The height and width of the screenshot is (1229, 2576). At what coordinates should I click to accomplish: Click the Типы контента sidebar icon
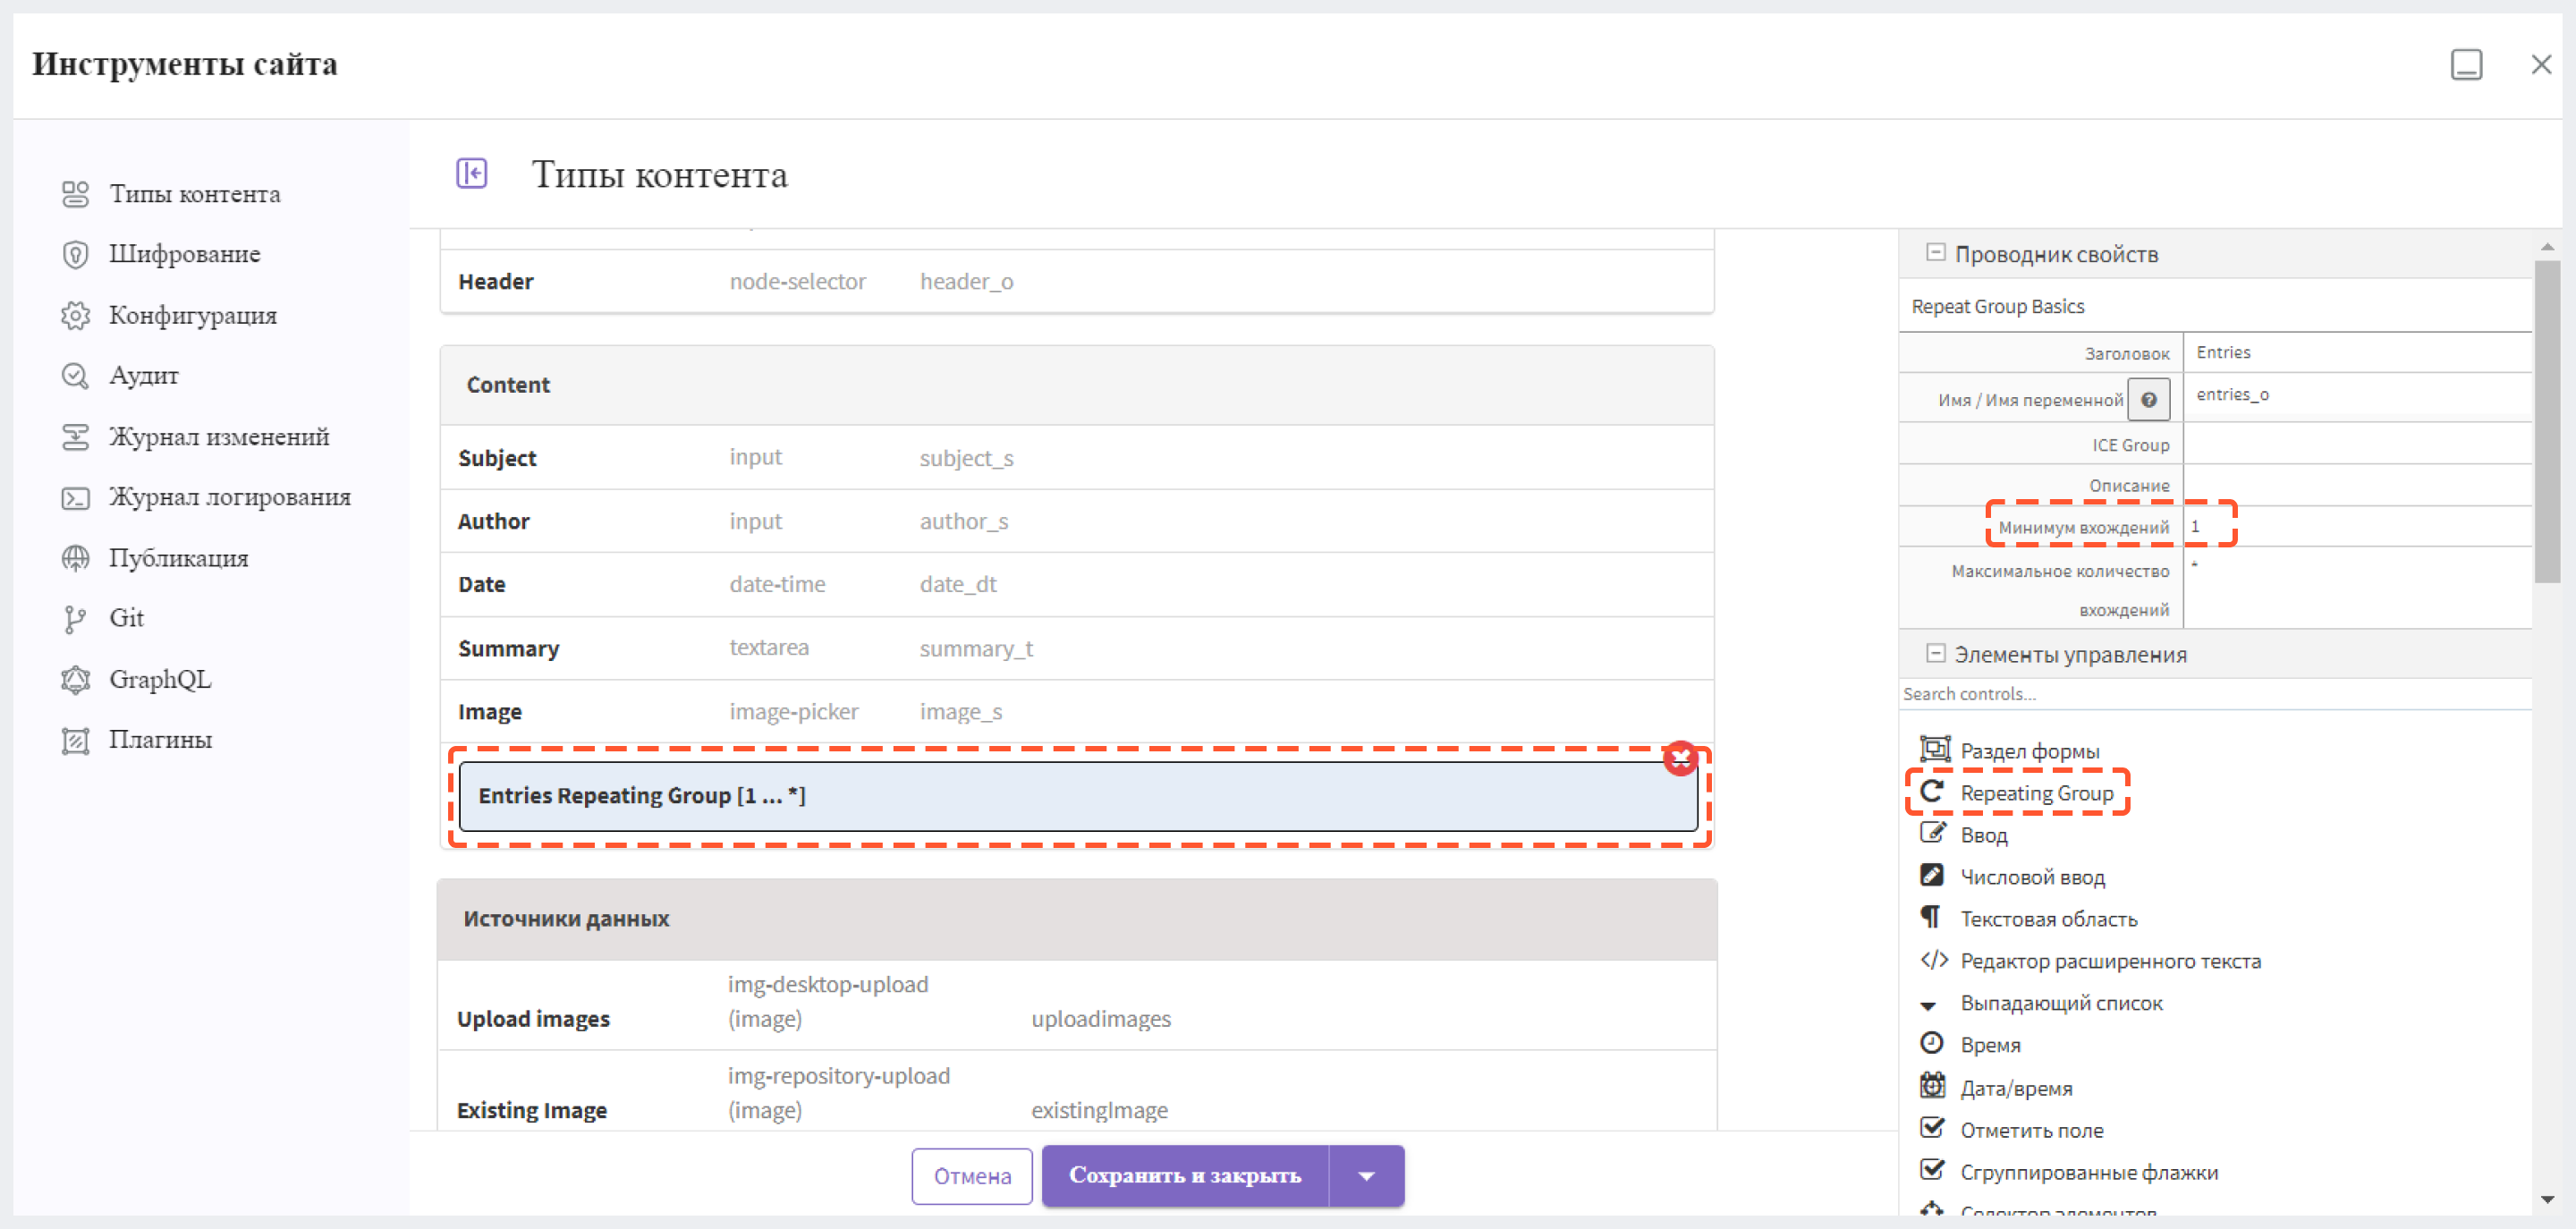tap(75, 194)
